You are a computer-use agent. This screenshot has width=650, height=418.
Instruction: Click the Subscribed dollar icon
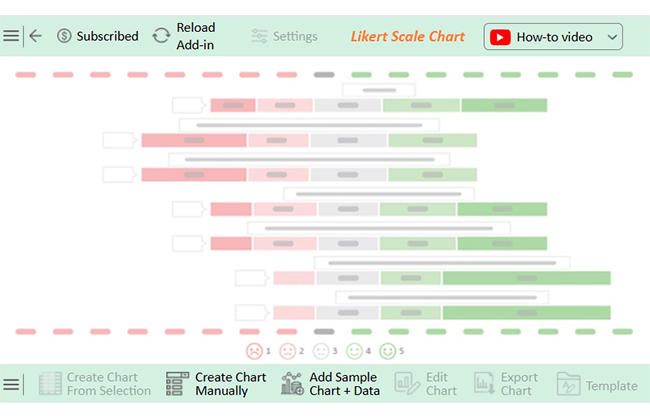(64, 36)
